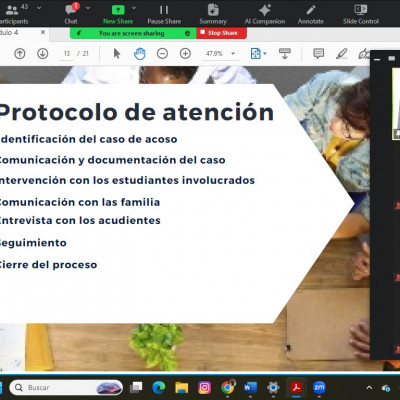Expand the Participants options arrow
Viewport: 400px width, 400px height.
pos(39,7)
